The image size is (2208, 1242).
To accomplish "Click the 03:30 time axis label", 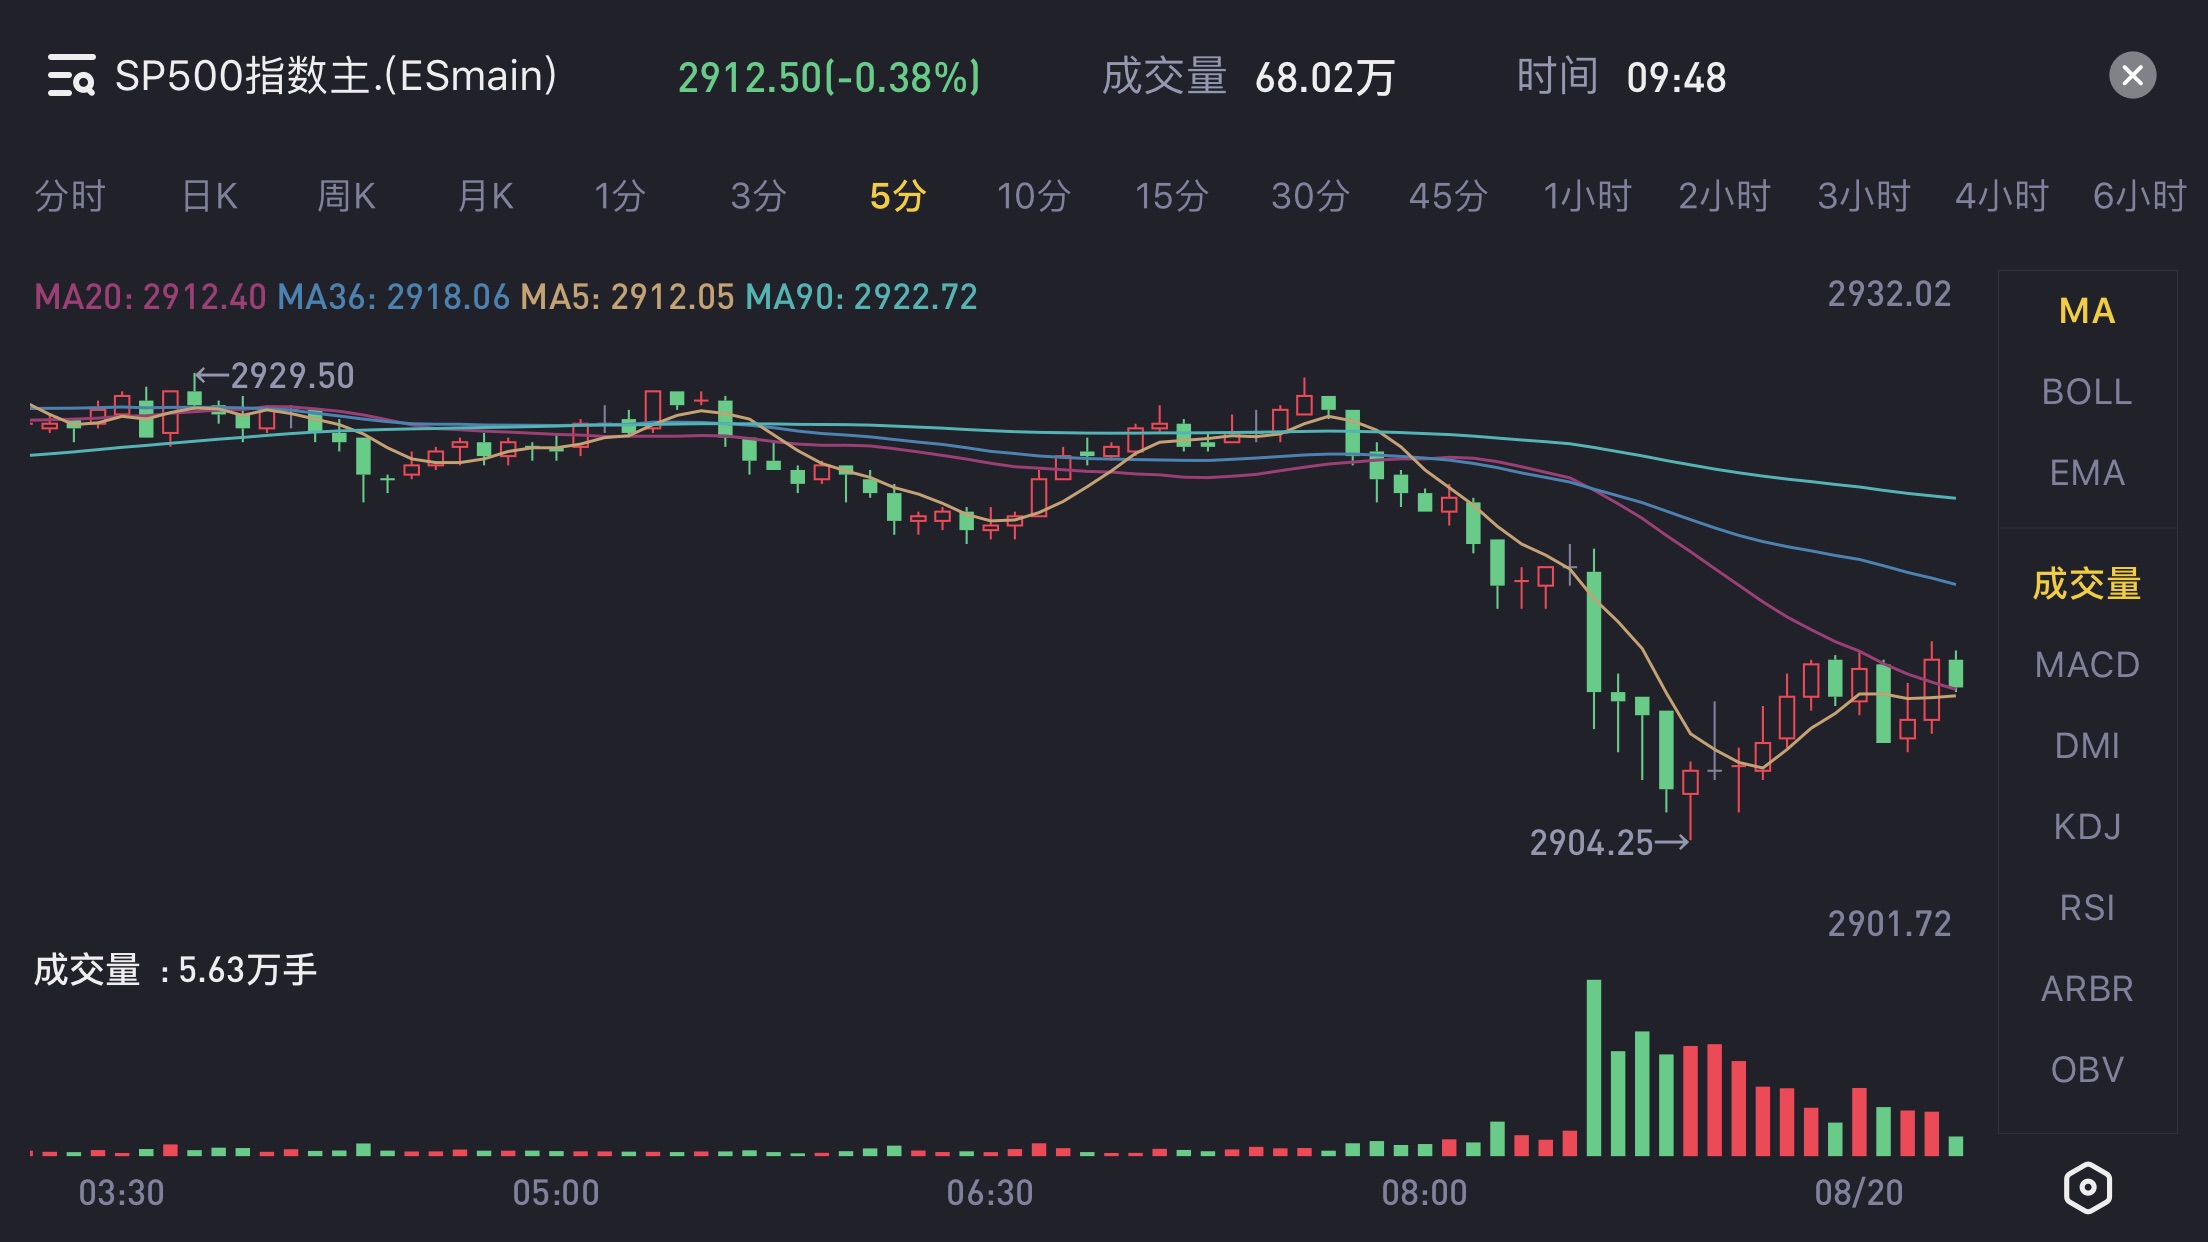I will point(121,1193).
